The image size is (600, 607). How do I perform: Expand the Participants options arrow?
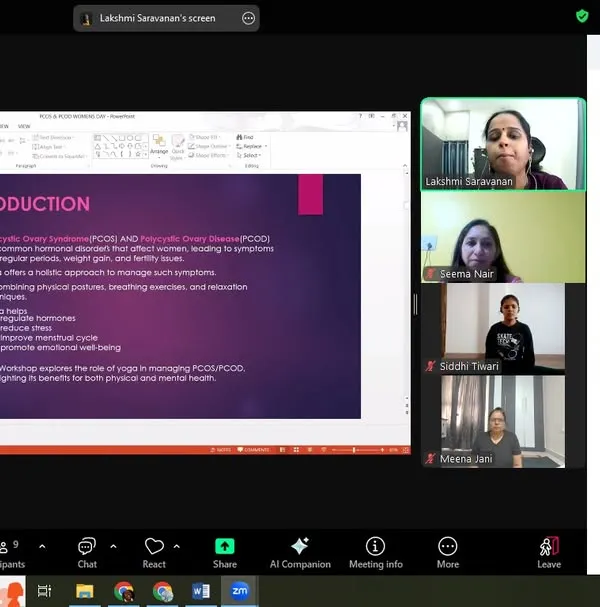(x=42, y=547)
